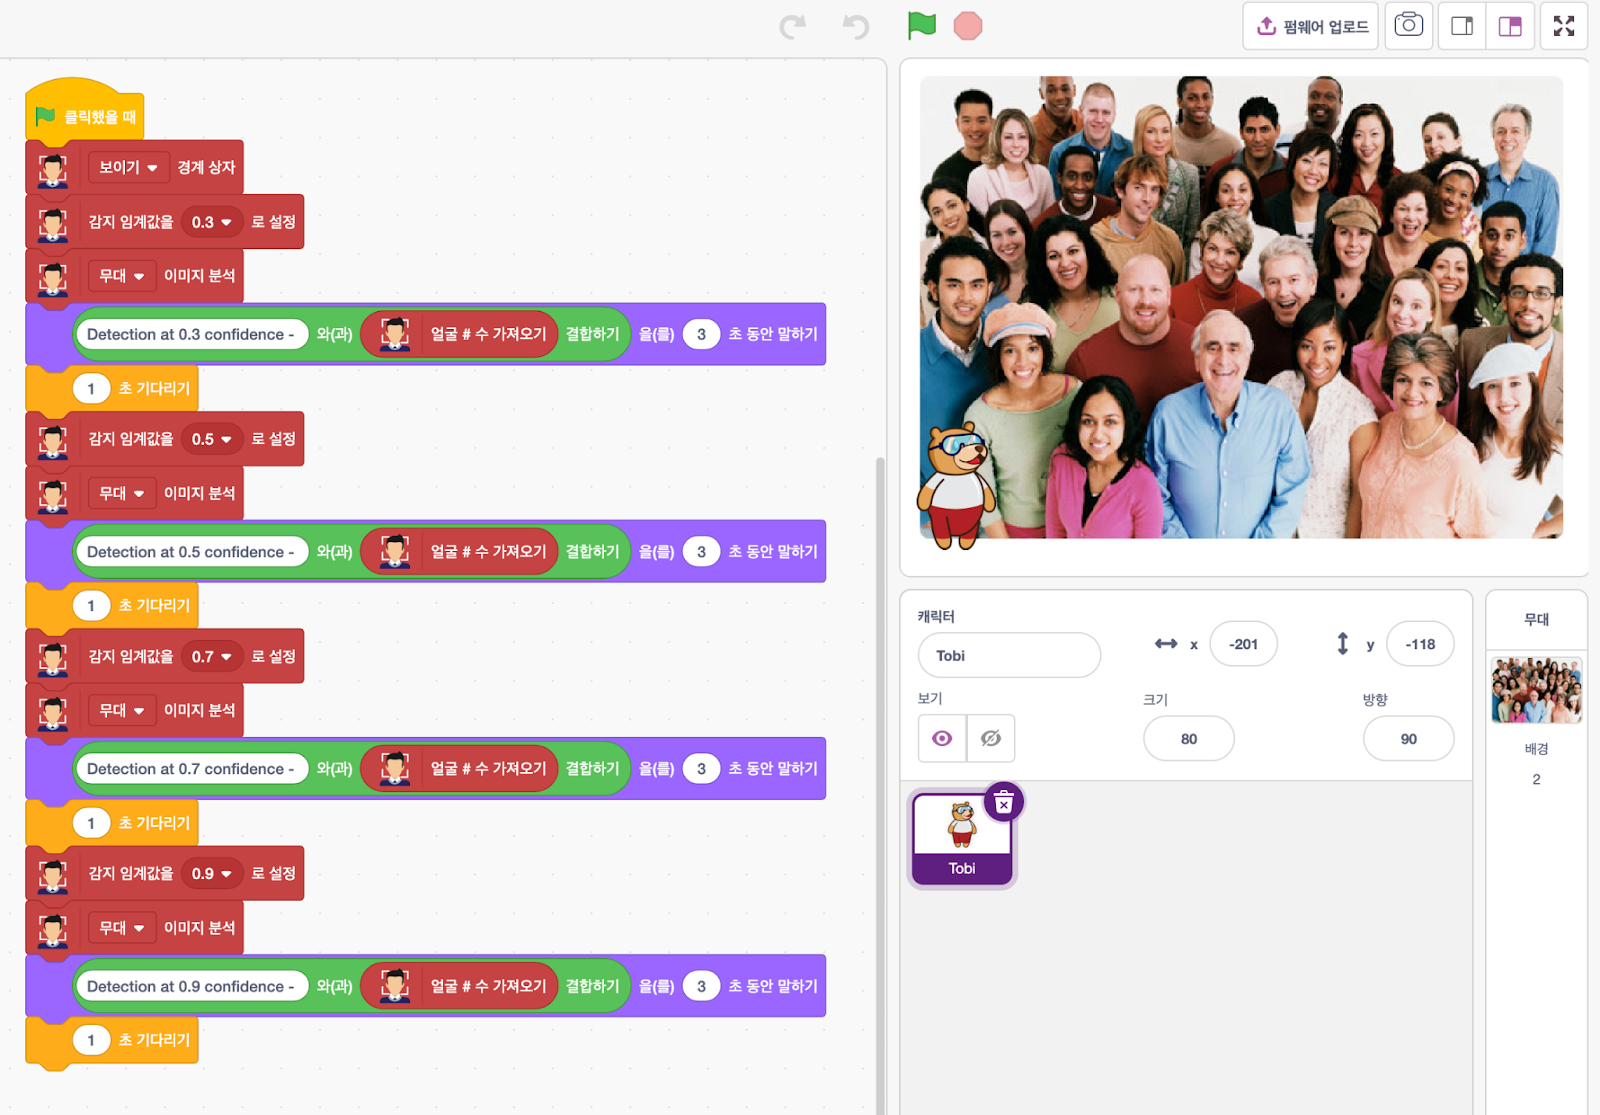This screenshot has width=1600, height=1115.
Task: Open the 0.9 threshold dropdown
Action: [x=212, y=873]
